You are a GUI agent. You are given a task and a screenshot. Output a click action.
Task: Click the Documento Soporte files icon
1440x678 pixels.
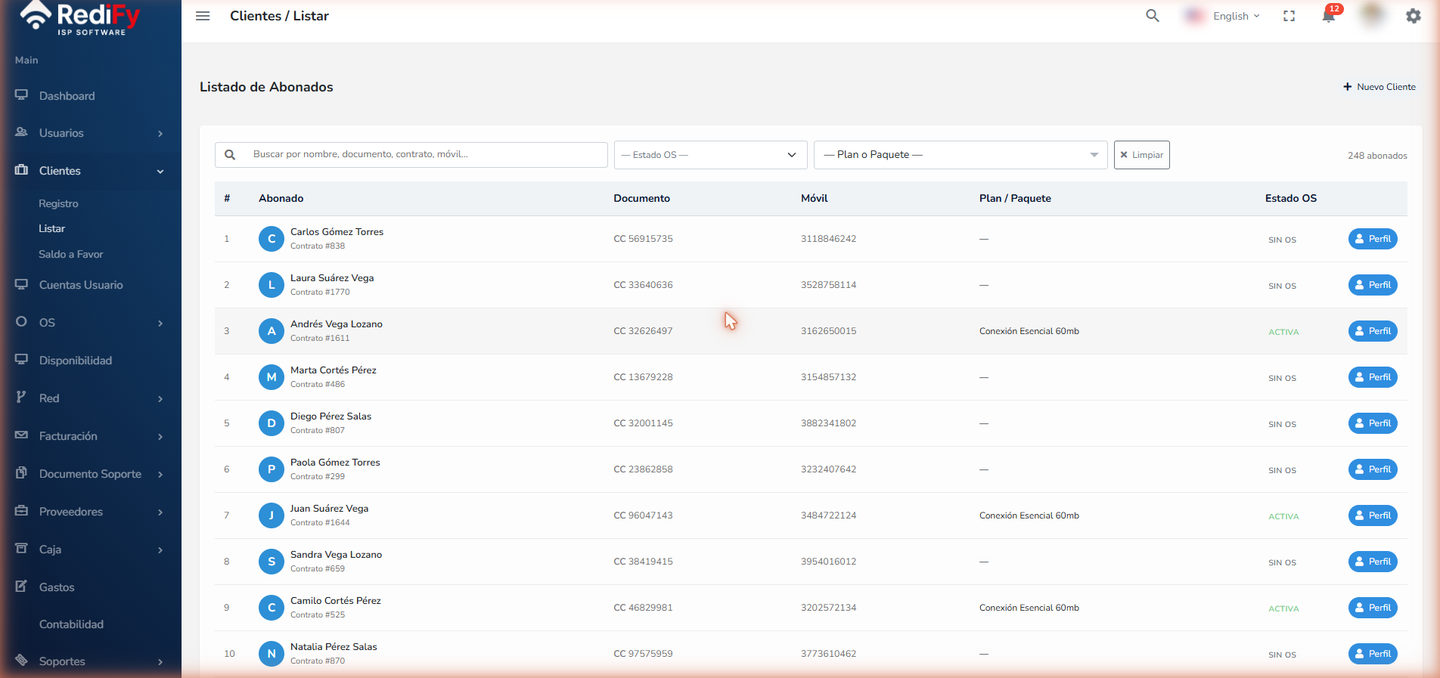coord(21,473)
